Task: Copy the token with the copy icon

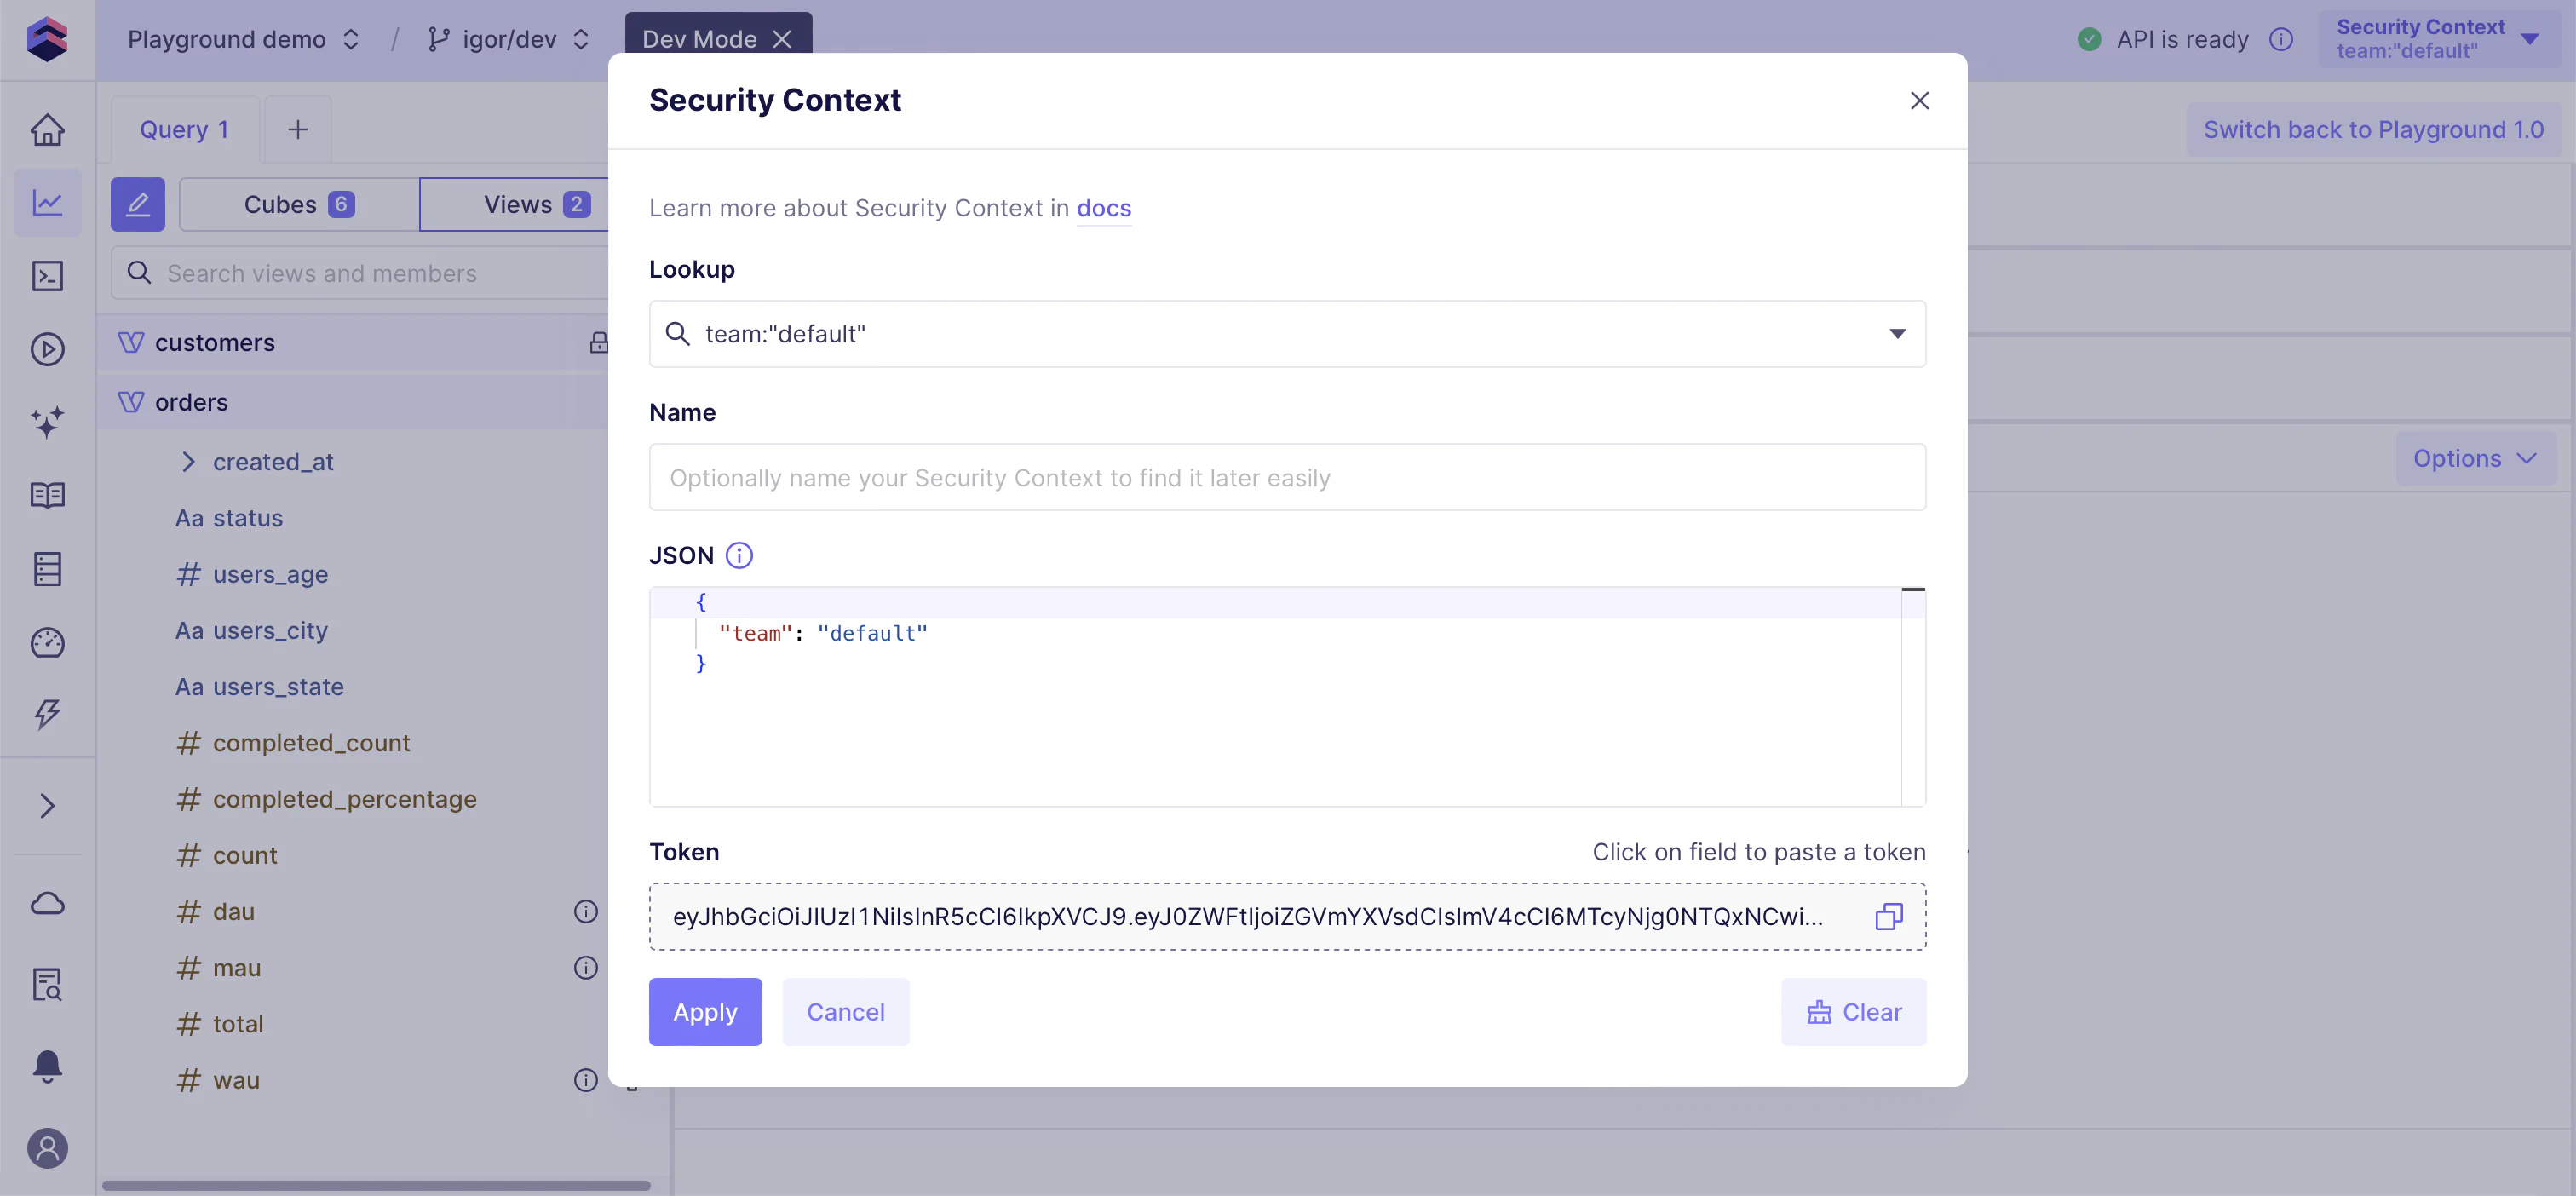Action: click(1888, 916)
